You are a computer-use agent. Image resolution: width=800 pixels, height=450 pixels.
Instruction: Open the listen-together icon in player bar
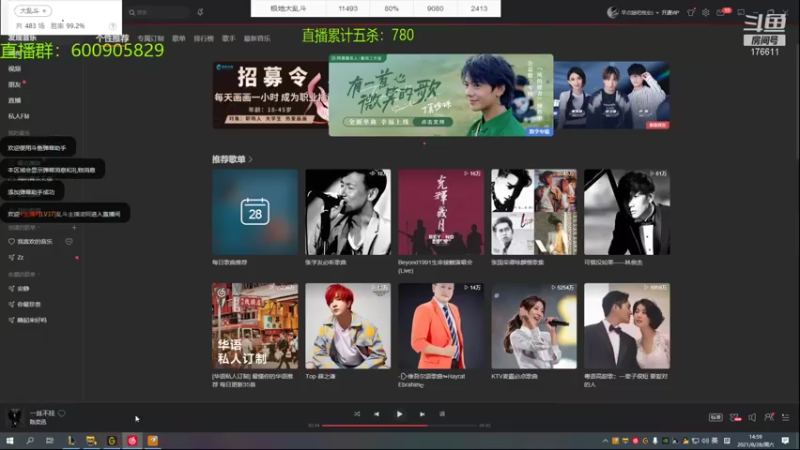click(x=769, y=417)
